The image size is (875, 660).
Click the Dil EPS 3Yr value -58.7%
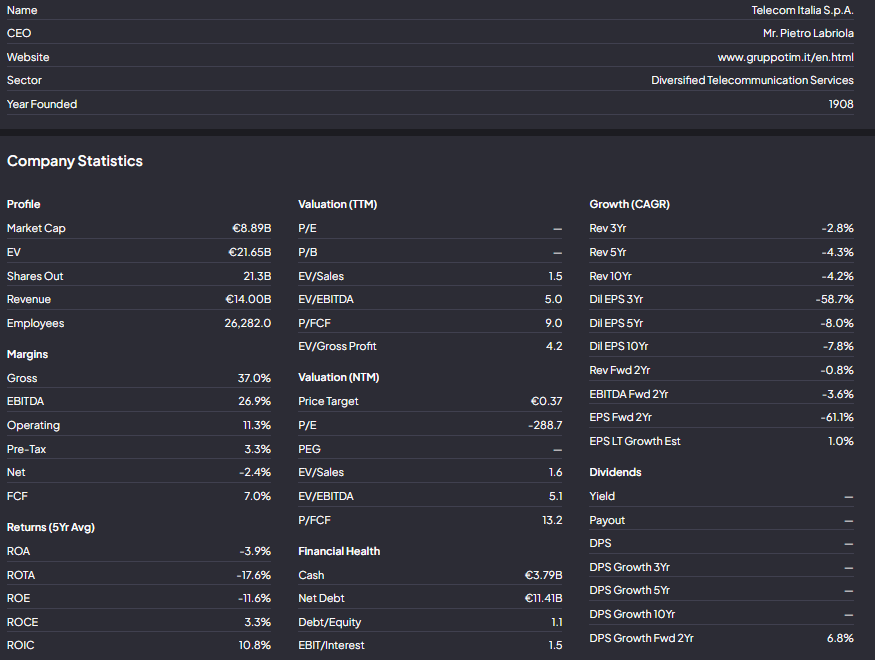click(835, 300)
